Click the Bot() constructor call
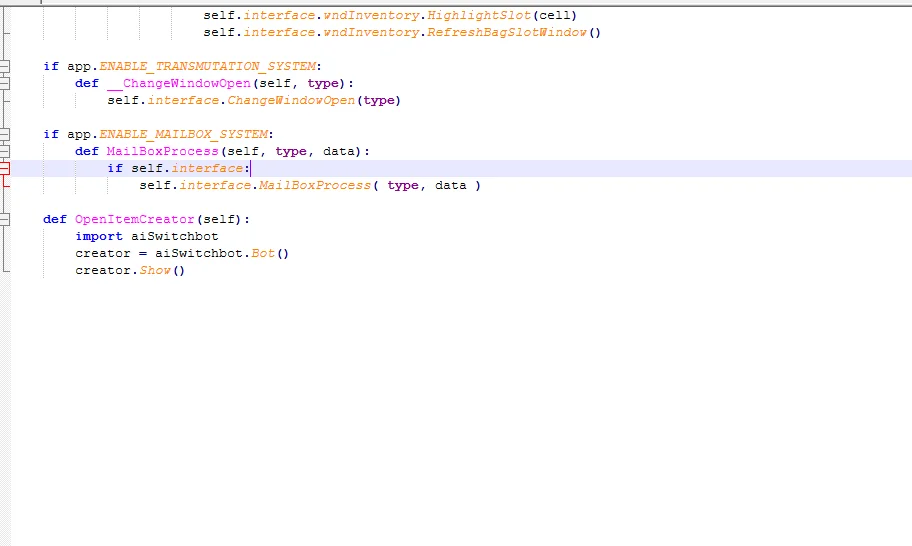Screen dimensions: 912x546 pos(263,253)
